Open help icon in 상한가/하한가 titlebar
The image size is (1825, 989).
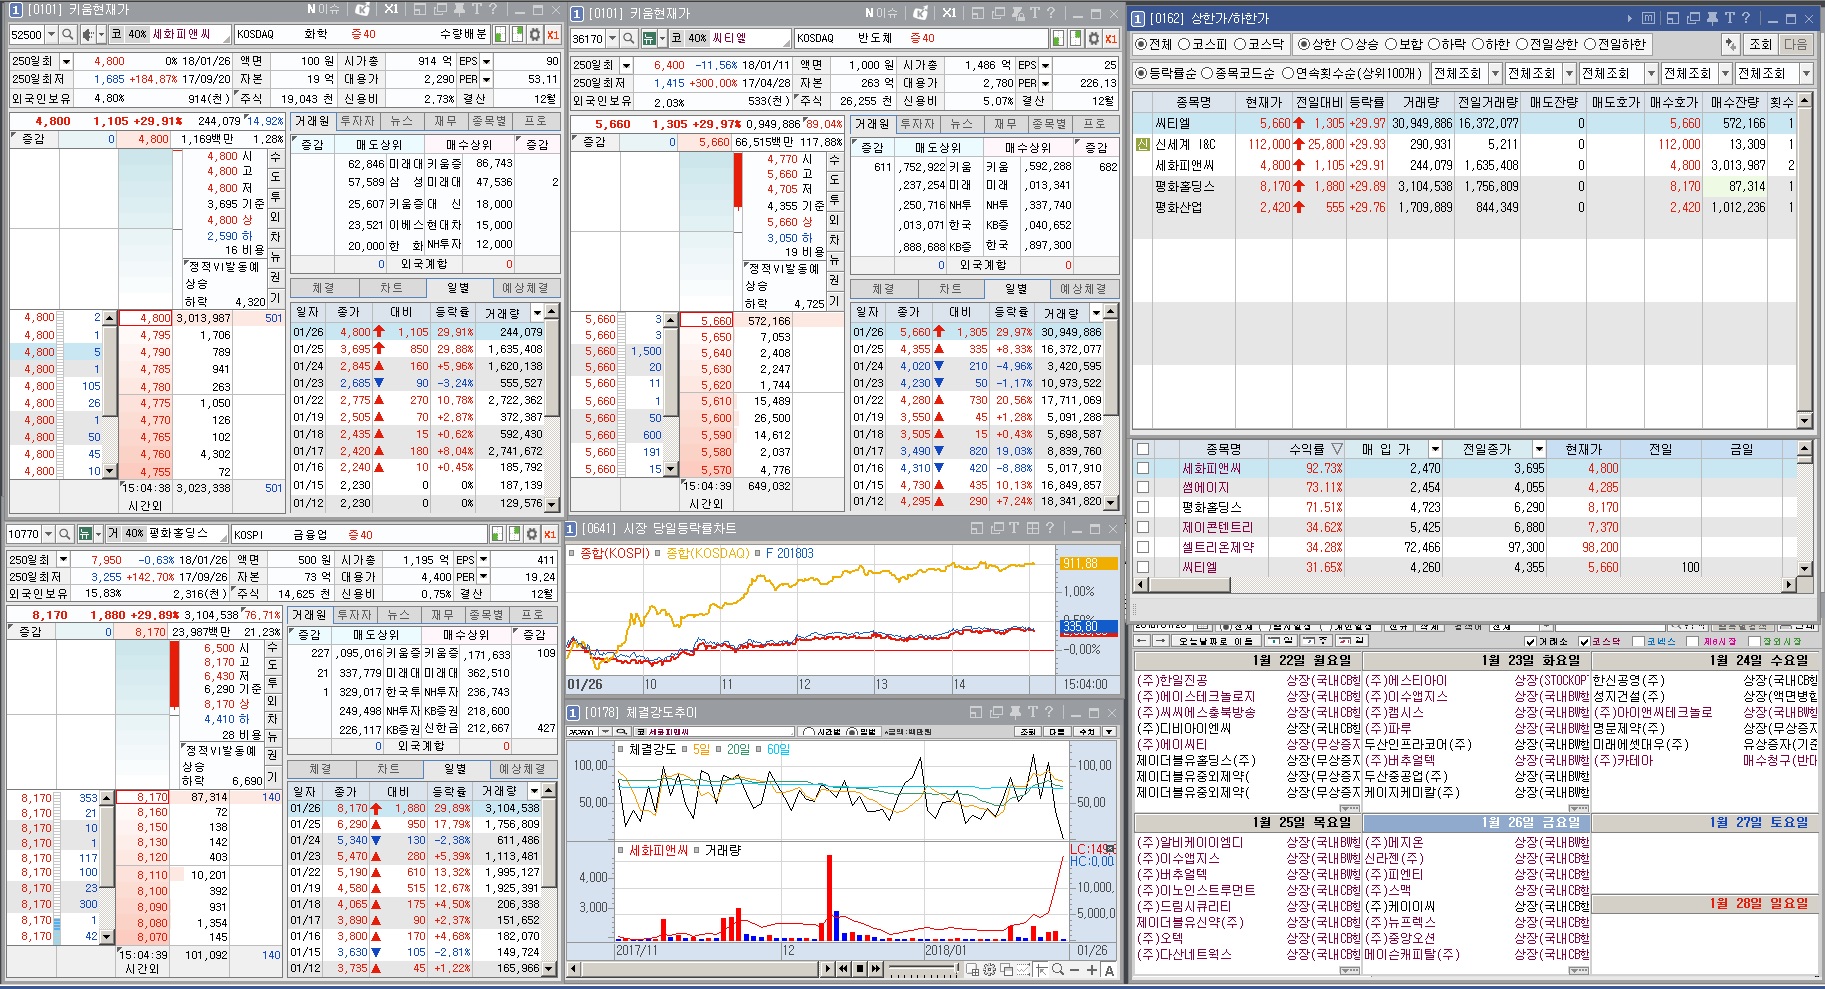pos(1746,18)
